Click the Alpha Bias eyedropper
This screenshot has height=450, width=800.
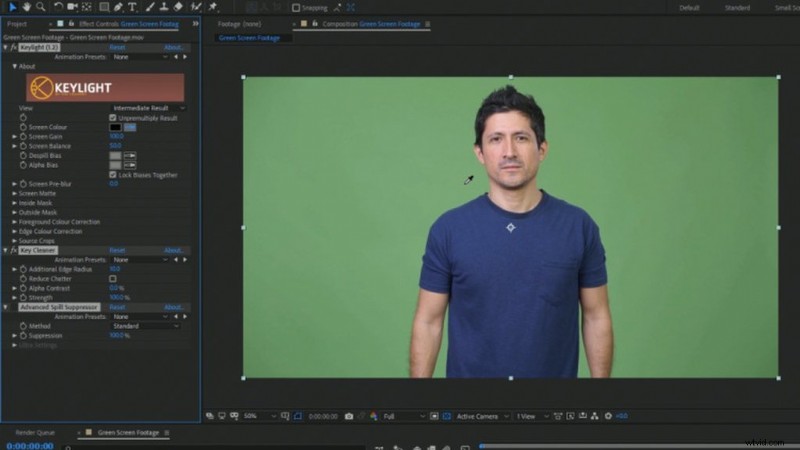click(x=130, y=165)
